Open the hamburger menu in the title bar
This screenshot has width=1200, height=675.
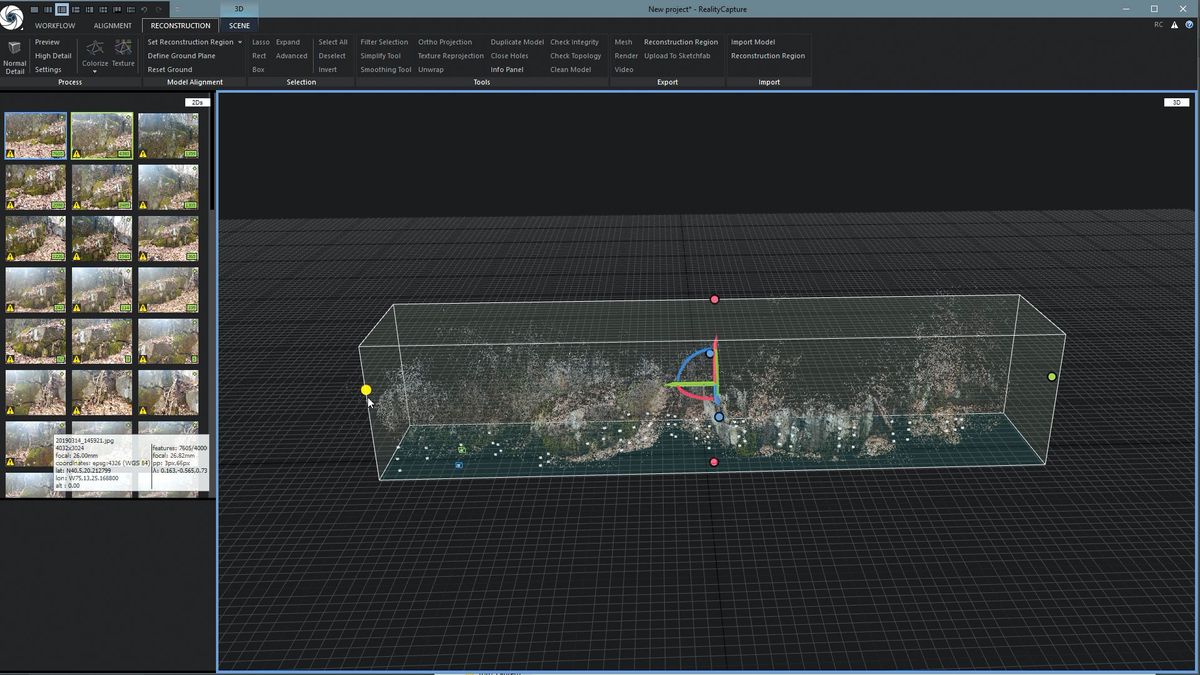[179, 9]
